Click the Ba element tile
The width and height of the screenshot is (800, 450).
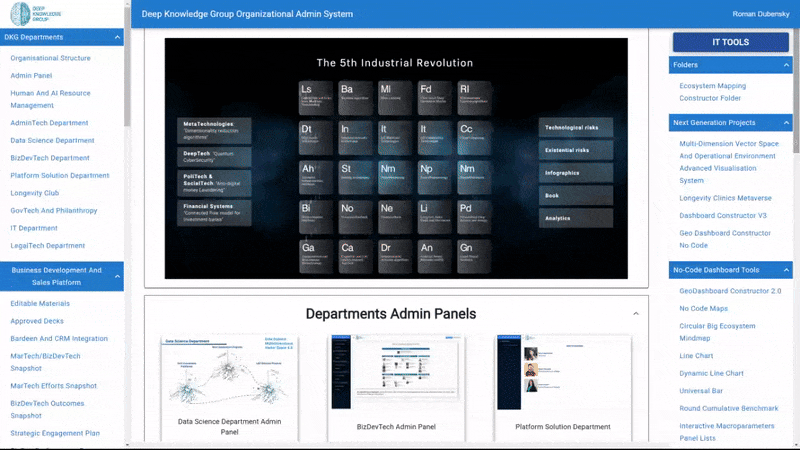click(356, 97)
